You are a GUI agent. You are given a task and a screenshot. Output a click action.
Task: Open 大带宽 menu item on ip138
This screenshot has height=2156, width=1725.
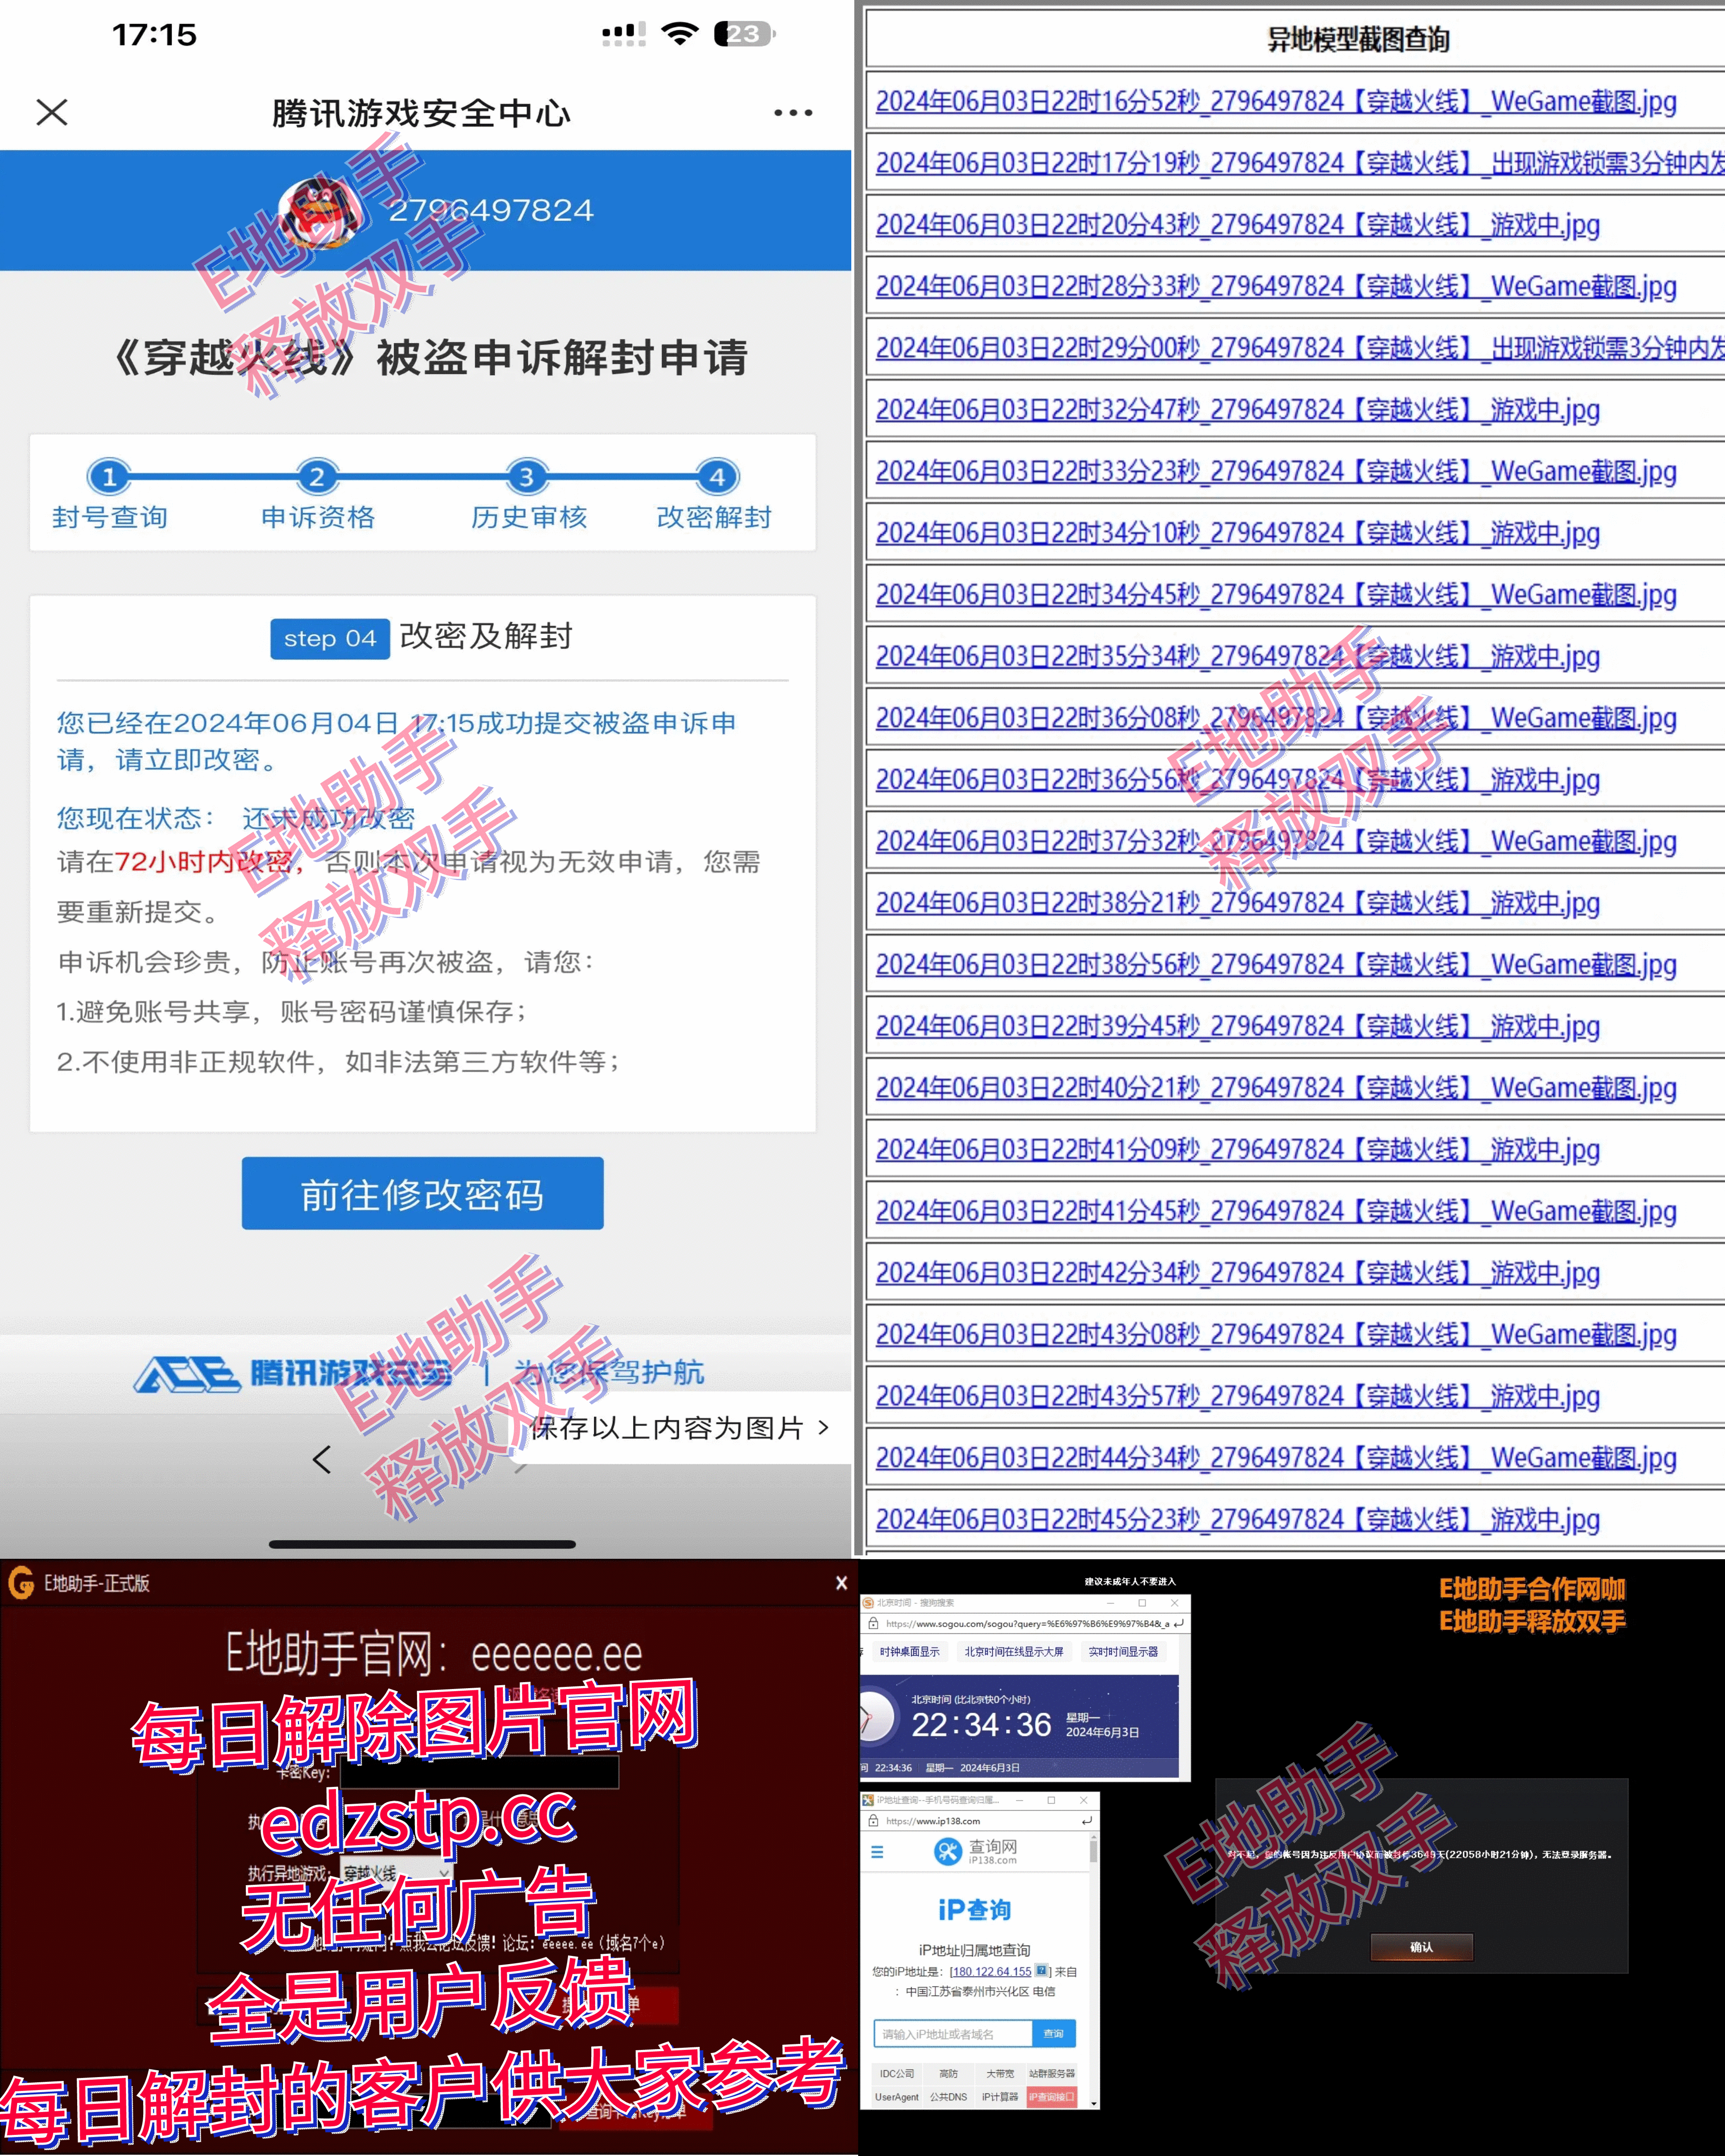(x=1000, y=2073)
